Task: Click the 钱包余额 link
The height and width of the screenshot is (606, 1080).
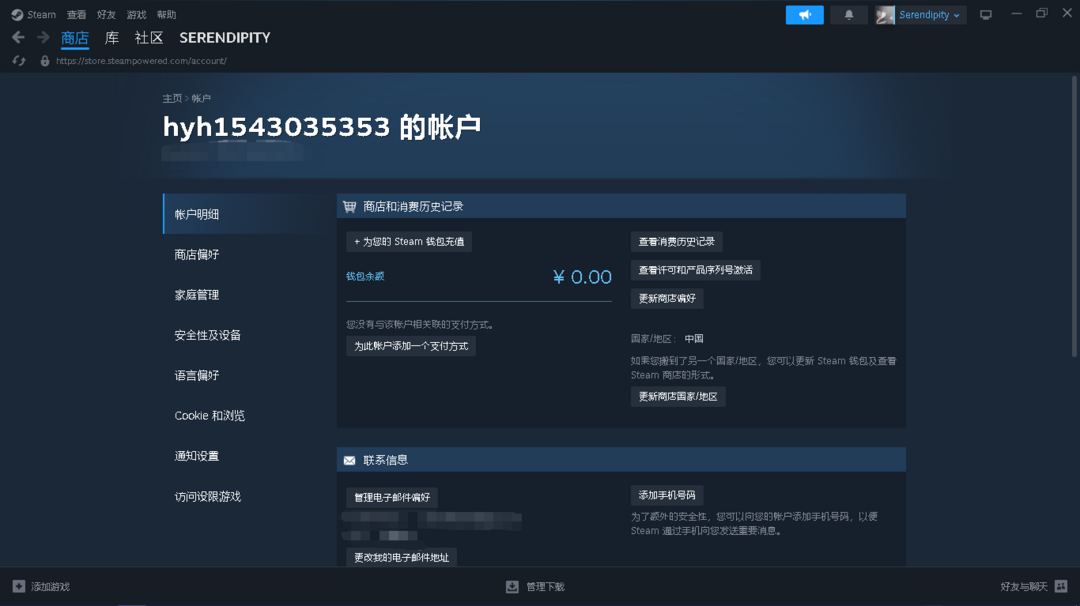Action: 365,276
